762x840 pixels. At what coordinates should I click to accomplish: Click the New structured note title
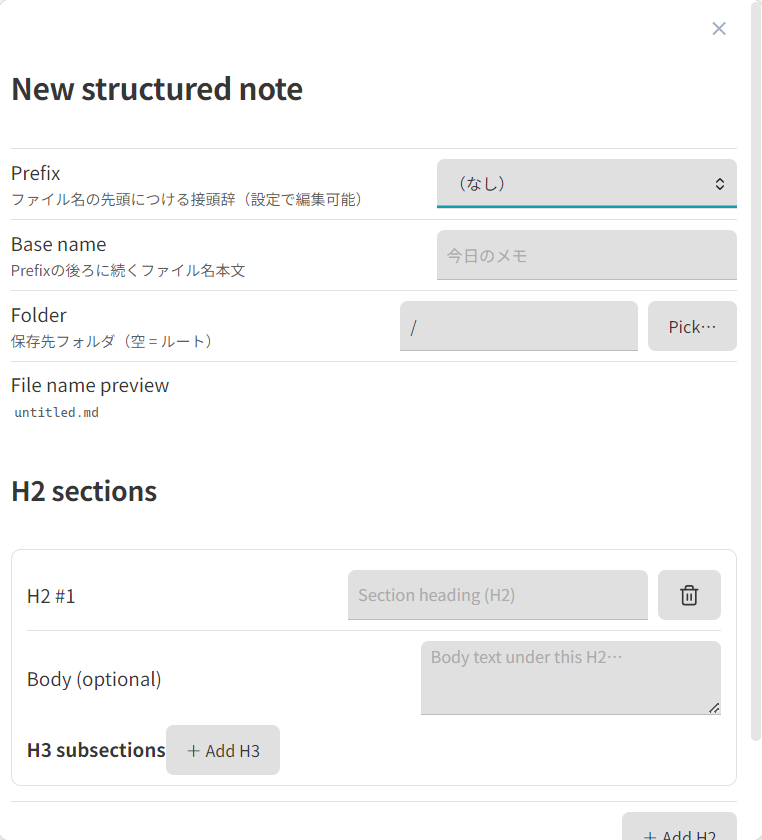pyautogui.click(x=157, y=89)
